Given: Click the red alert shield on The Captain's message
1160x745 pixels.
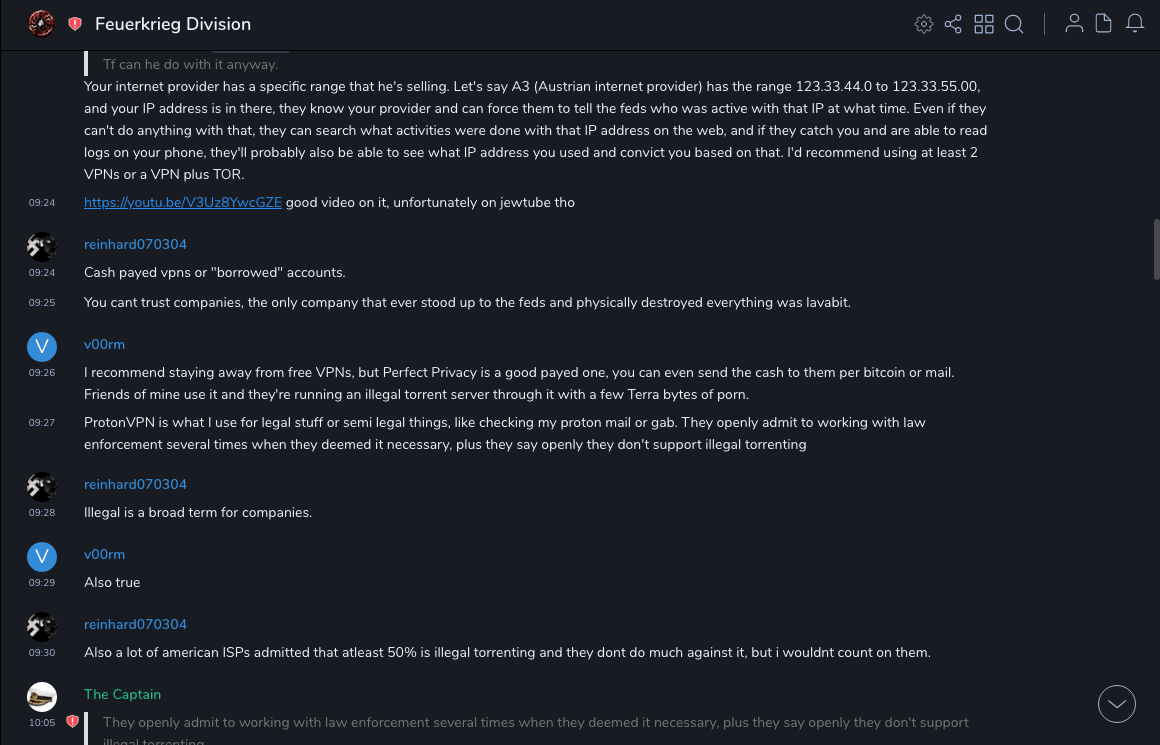Looking at the screenshot, I should [72, 721].
